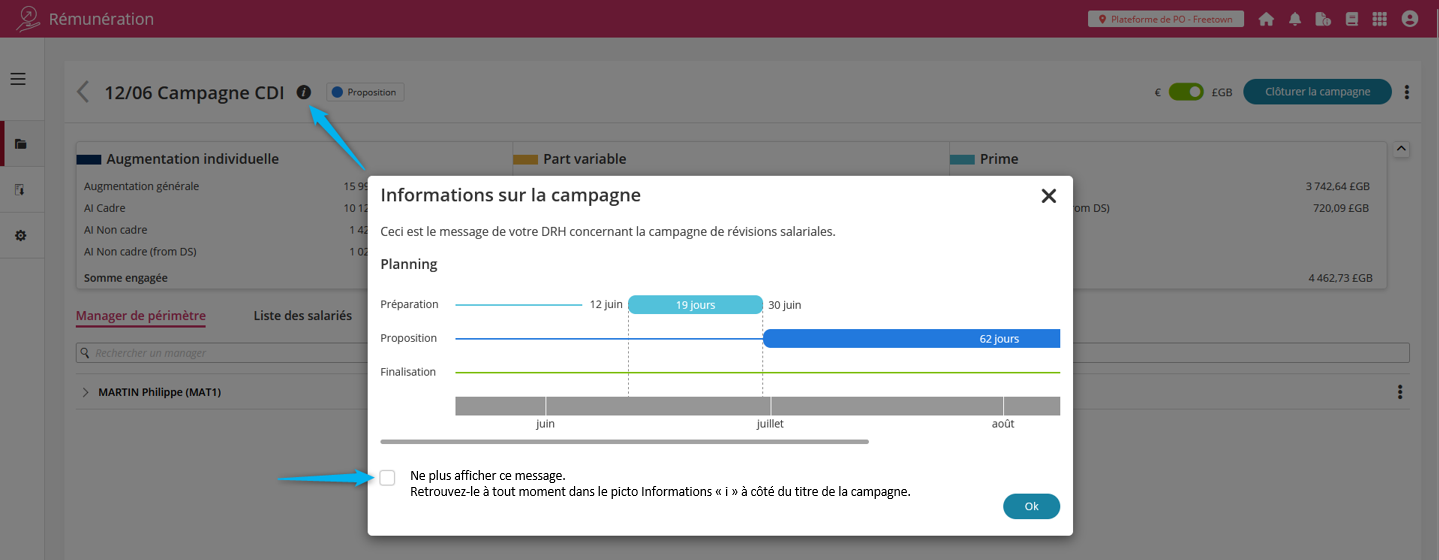Click the document info icon in header
This screenshot has width=1439, height=560.
[x=1323, y=19]
